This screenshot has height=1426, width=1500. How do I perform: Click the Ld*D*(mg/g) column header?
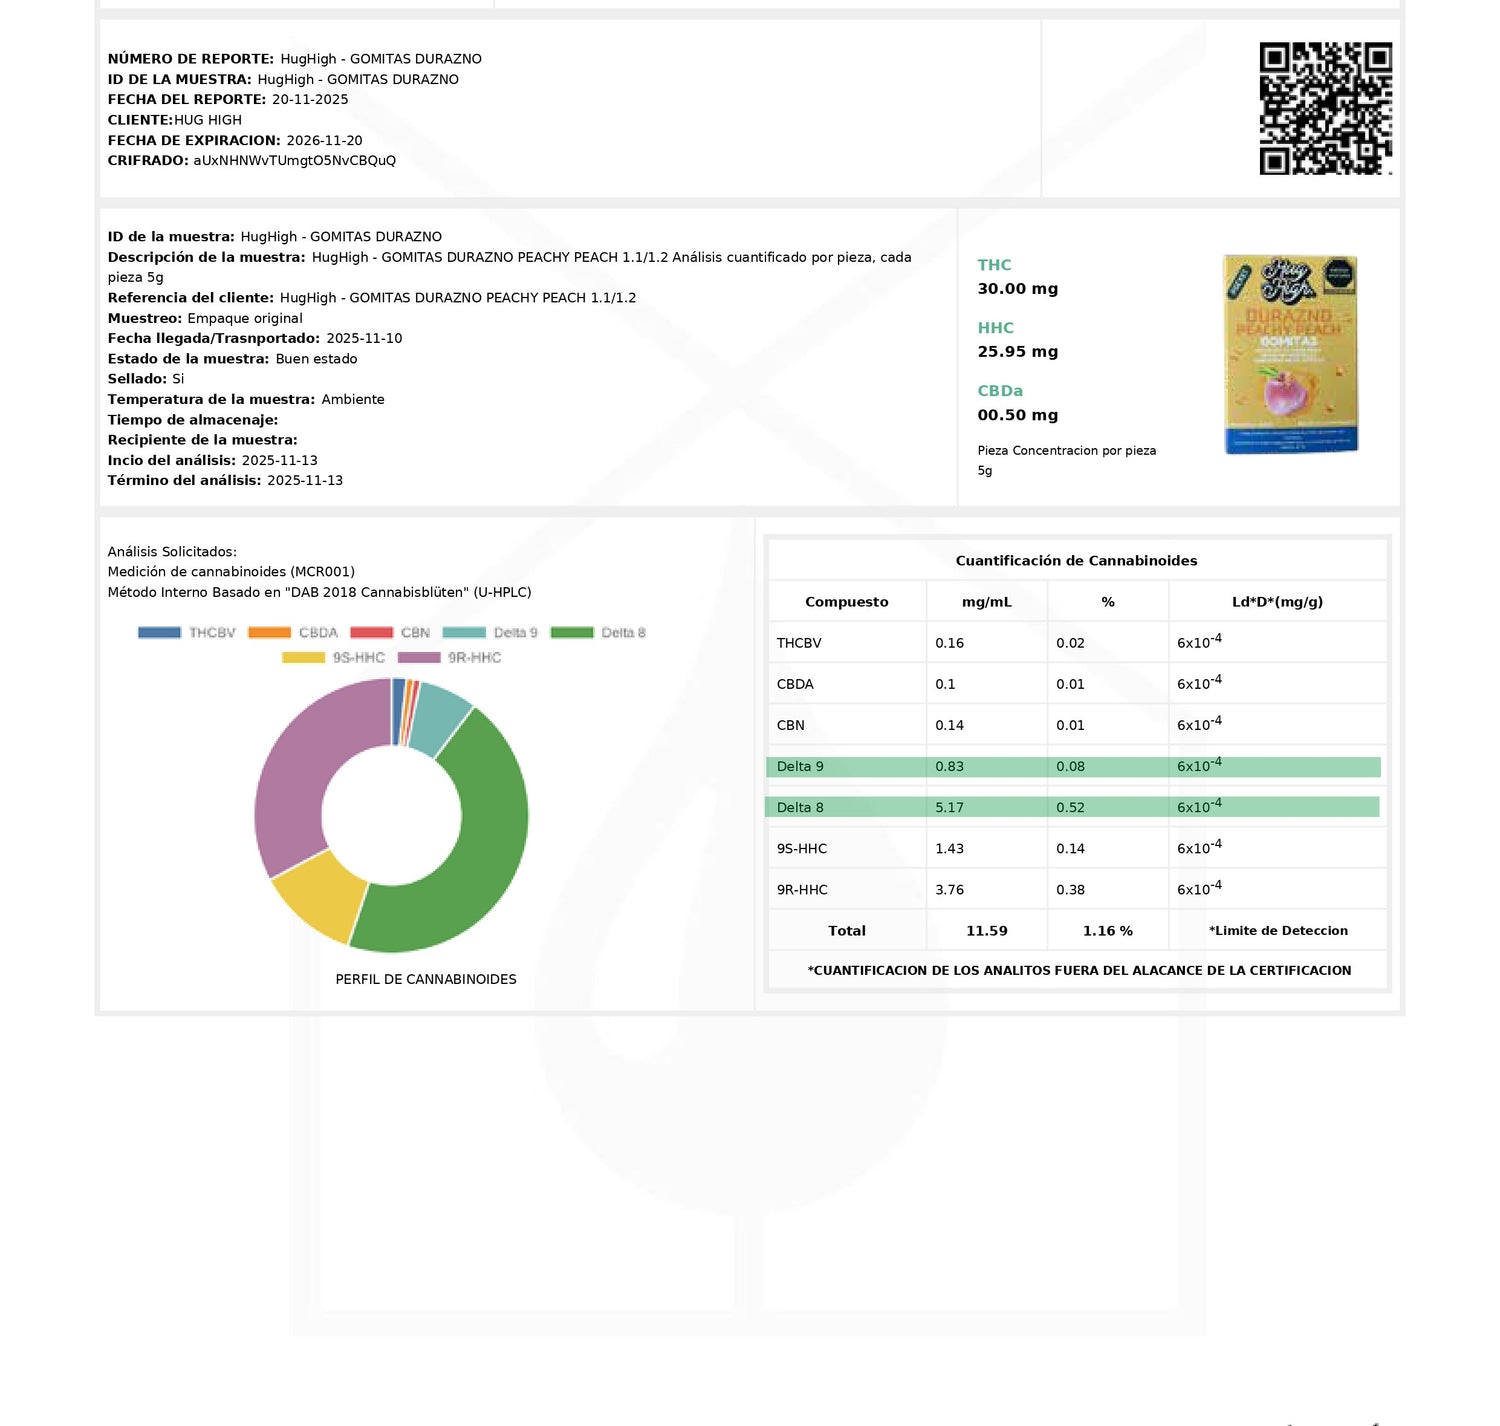tap(1277, 602)
